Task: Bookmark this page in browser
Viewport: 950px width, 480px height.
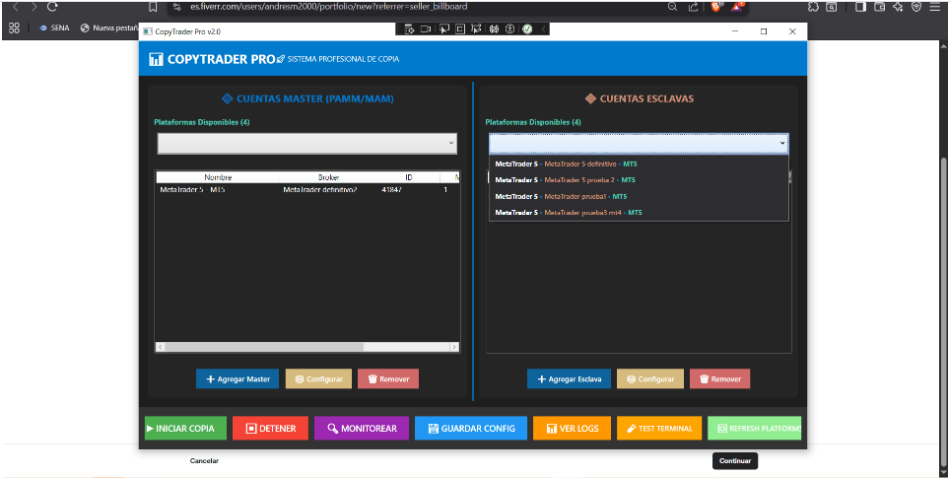Action: pyautogui.click(x=153, y=7)
